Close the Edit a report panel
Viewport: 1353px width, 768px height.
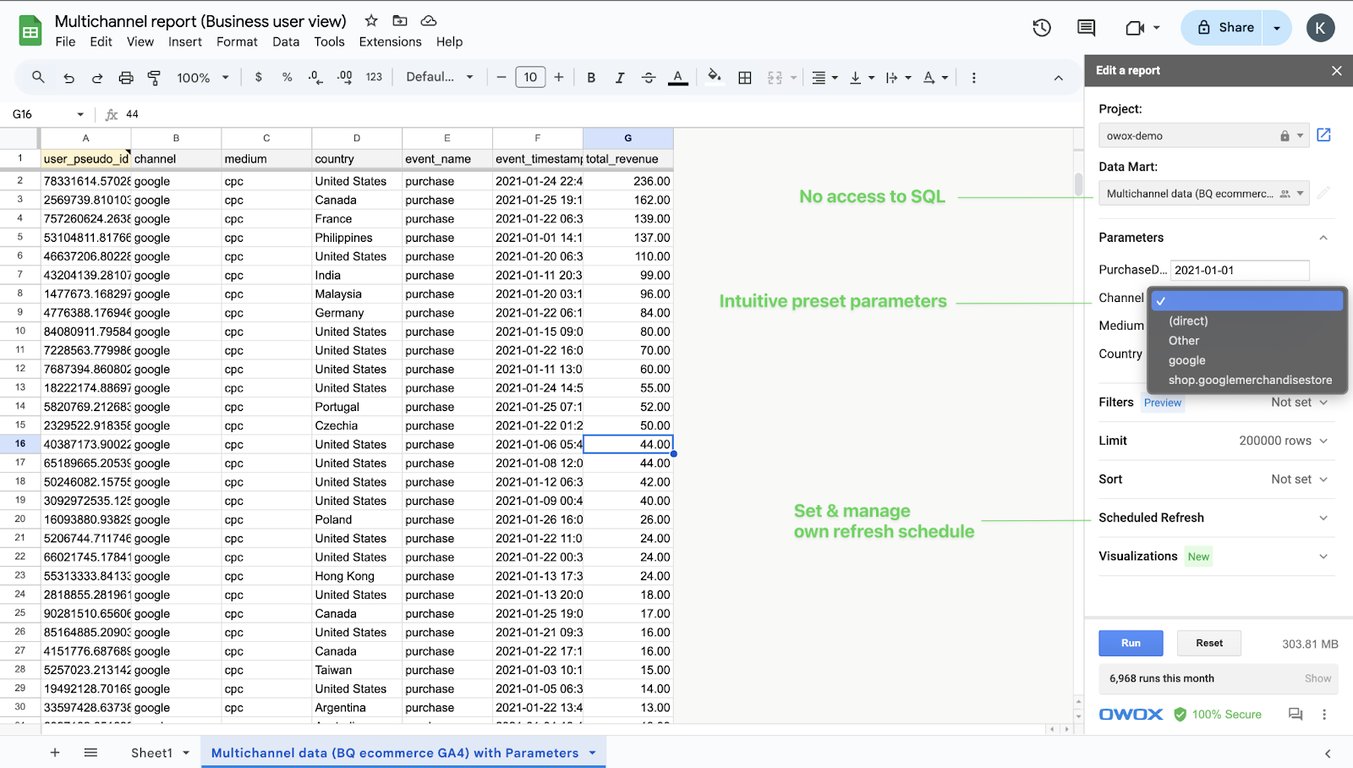pyautogui.click(x=1336, y=70)
